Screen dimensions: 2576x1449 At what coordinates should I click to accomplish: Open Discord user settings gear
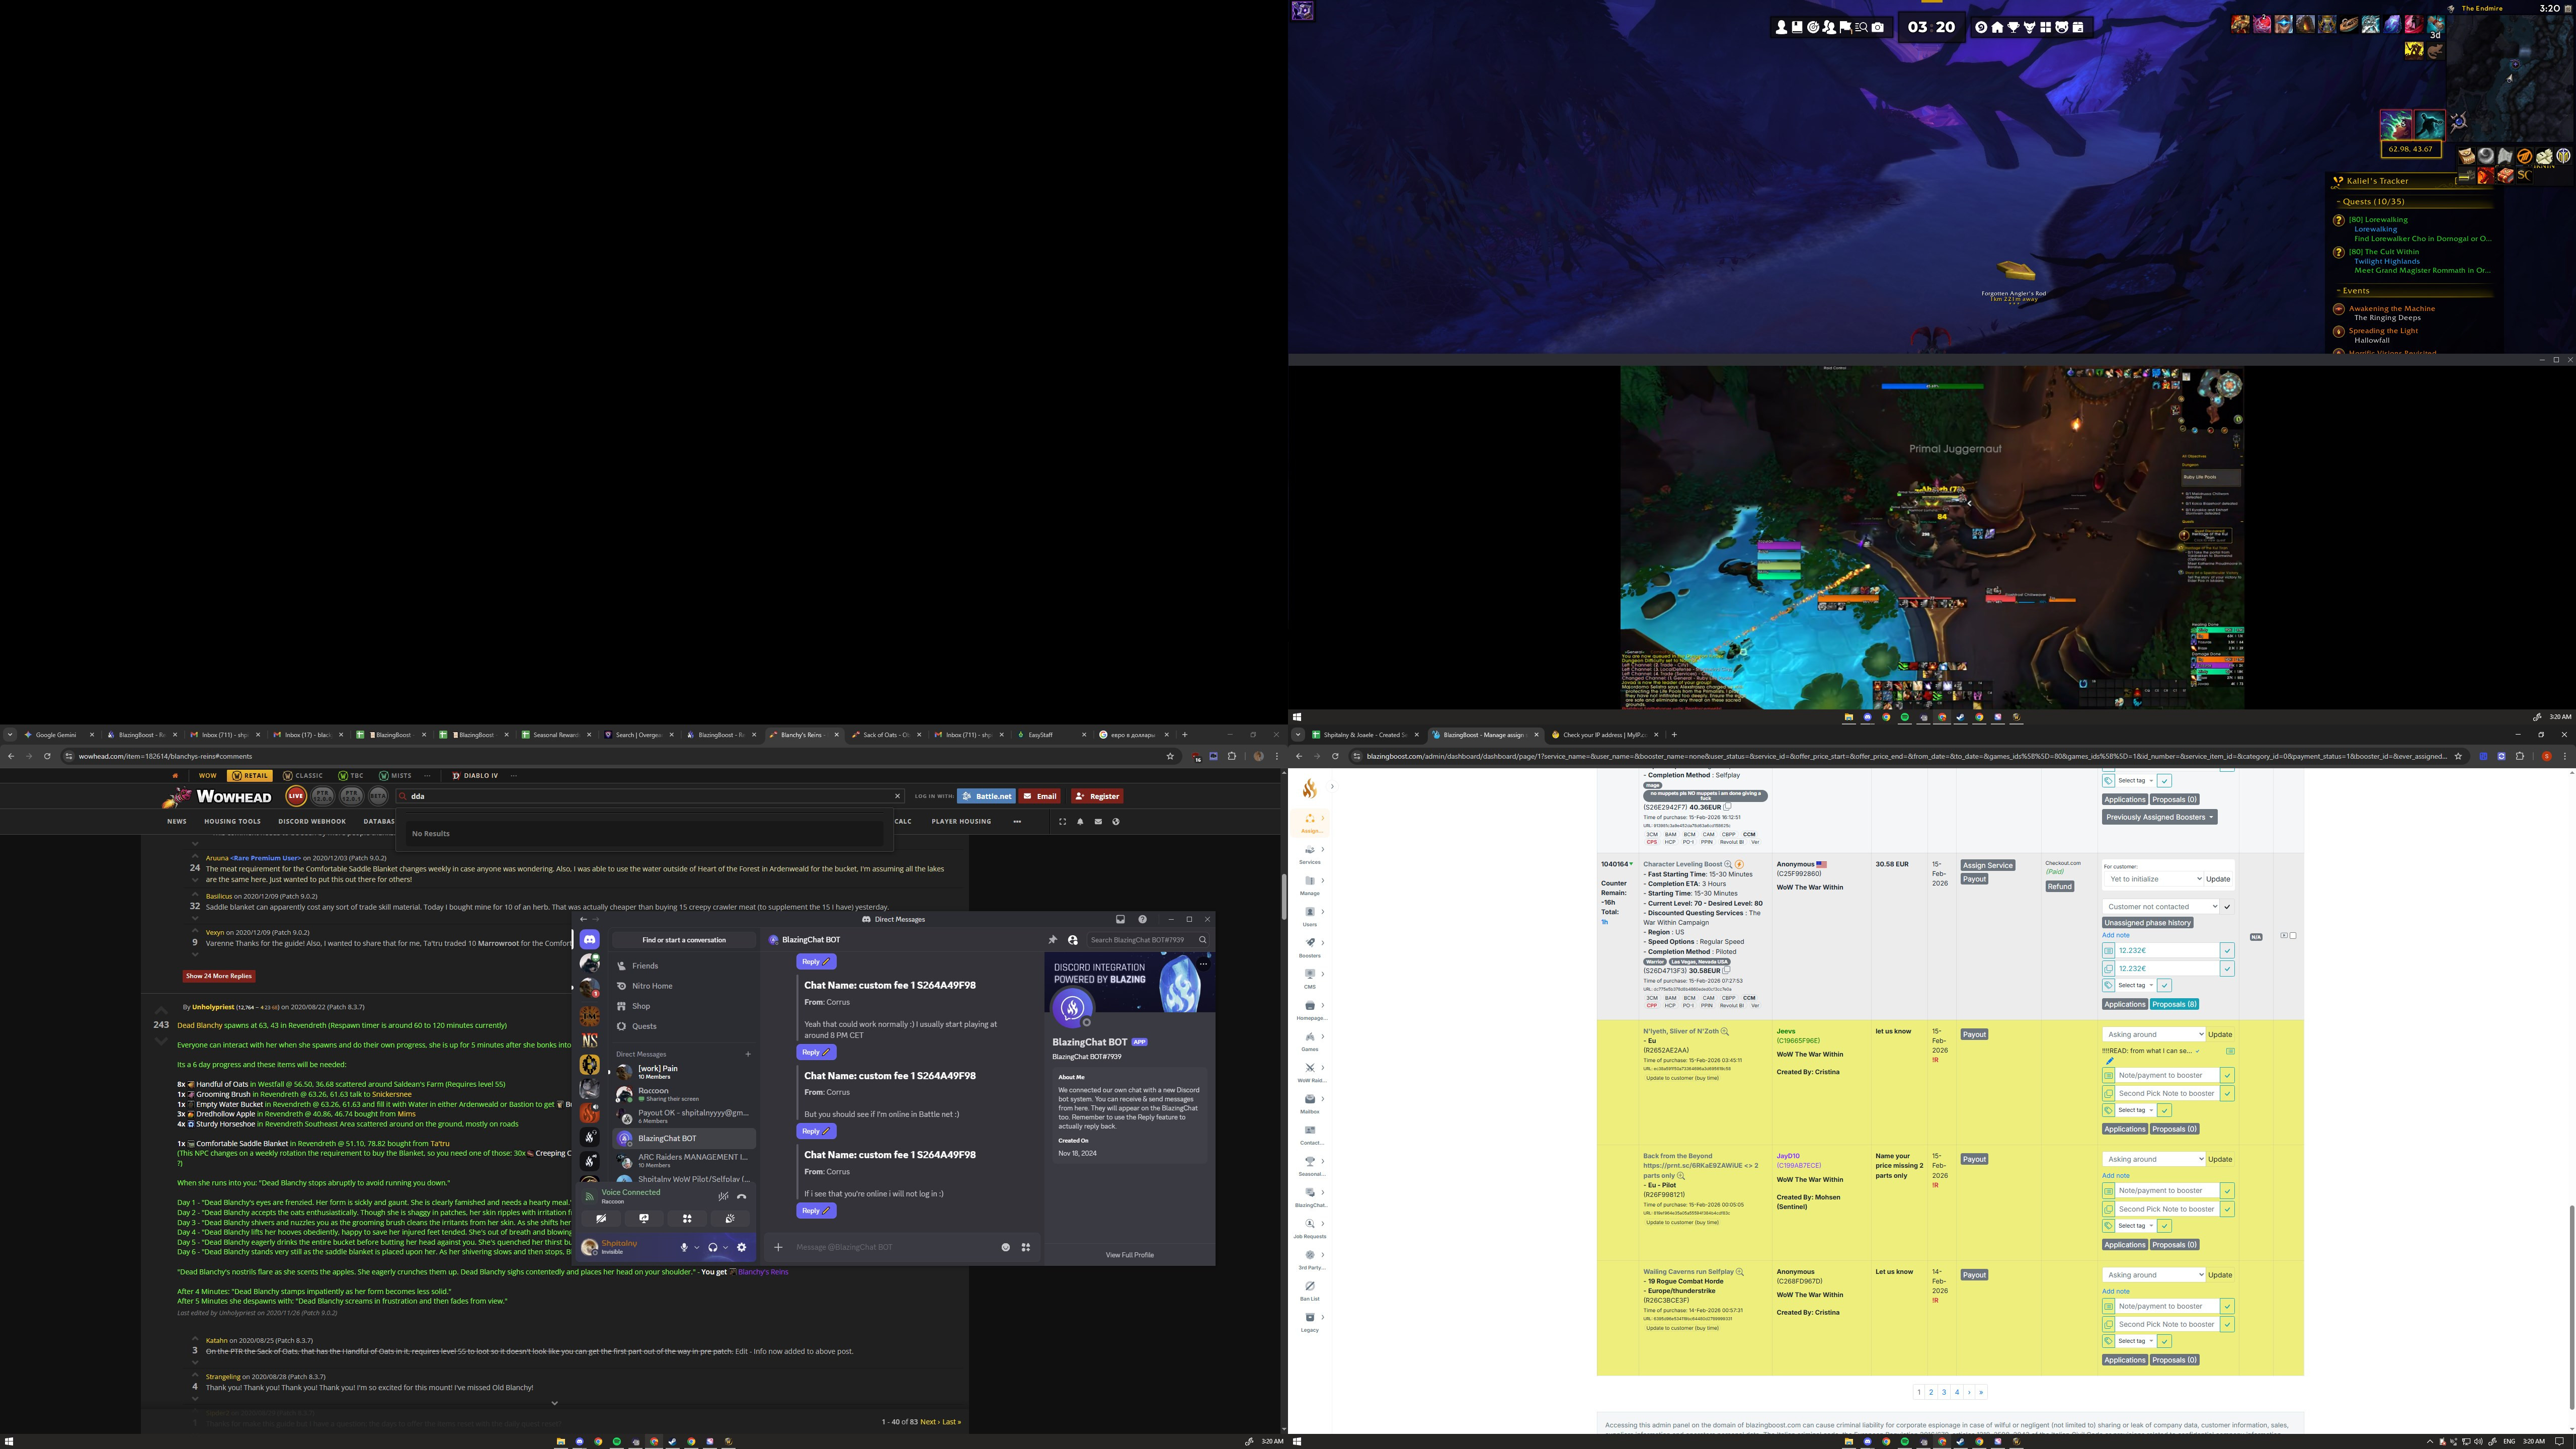(x=741, y=1247)
